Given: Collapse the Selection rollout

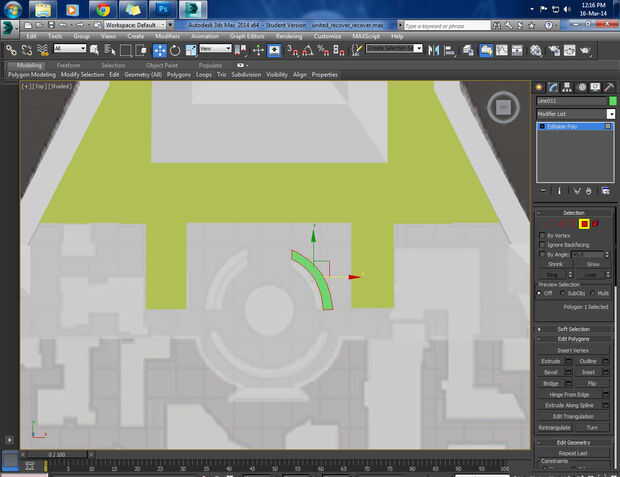Looking at the screenshot, I should click(573, 213).
